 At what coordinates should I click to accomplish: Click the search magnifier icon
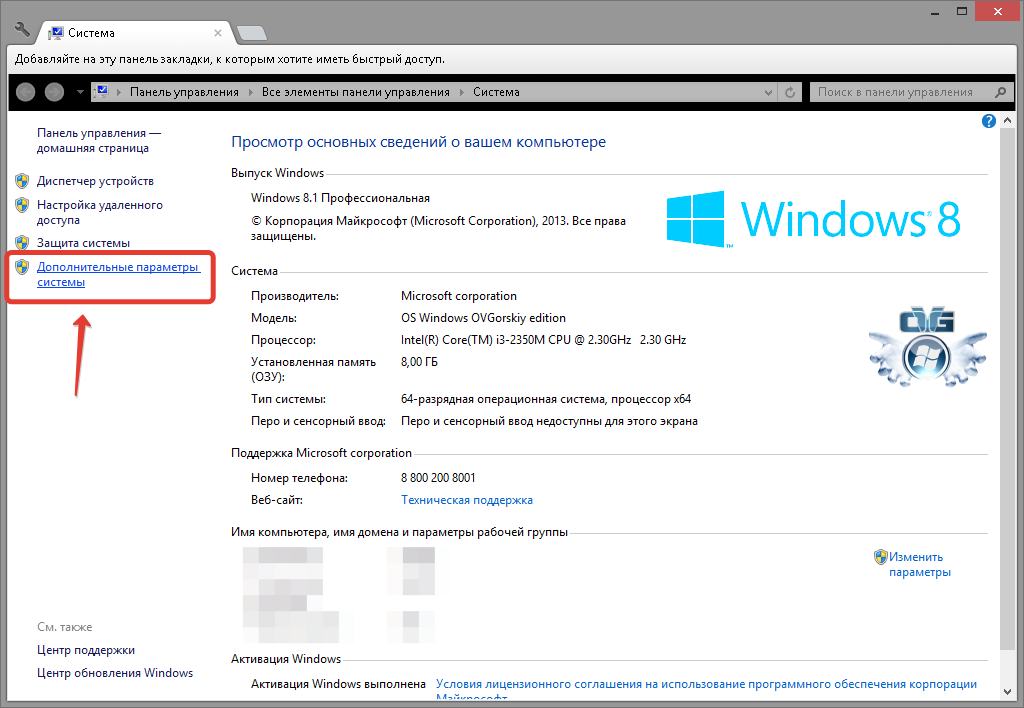coord(1000,92)
